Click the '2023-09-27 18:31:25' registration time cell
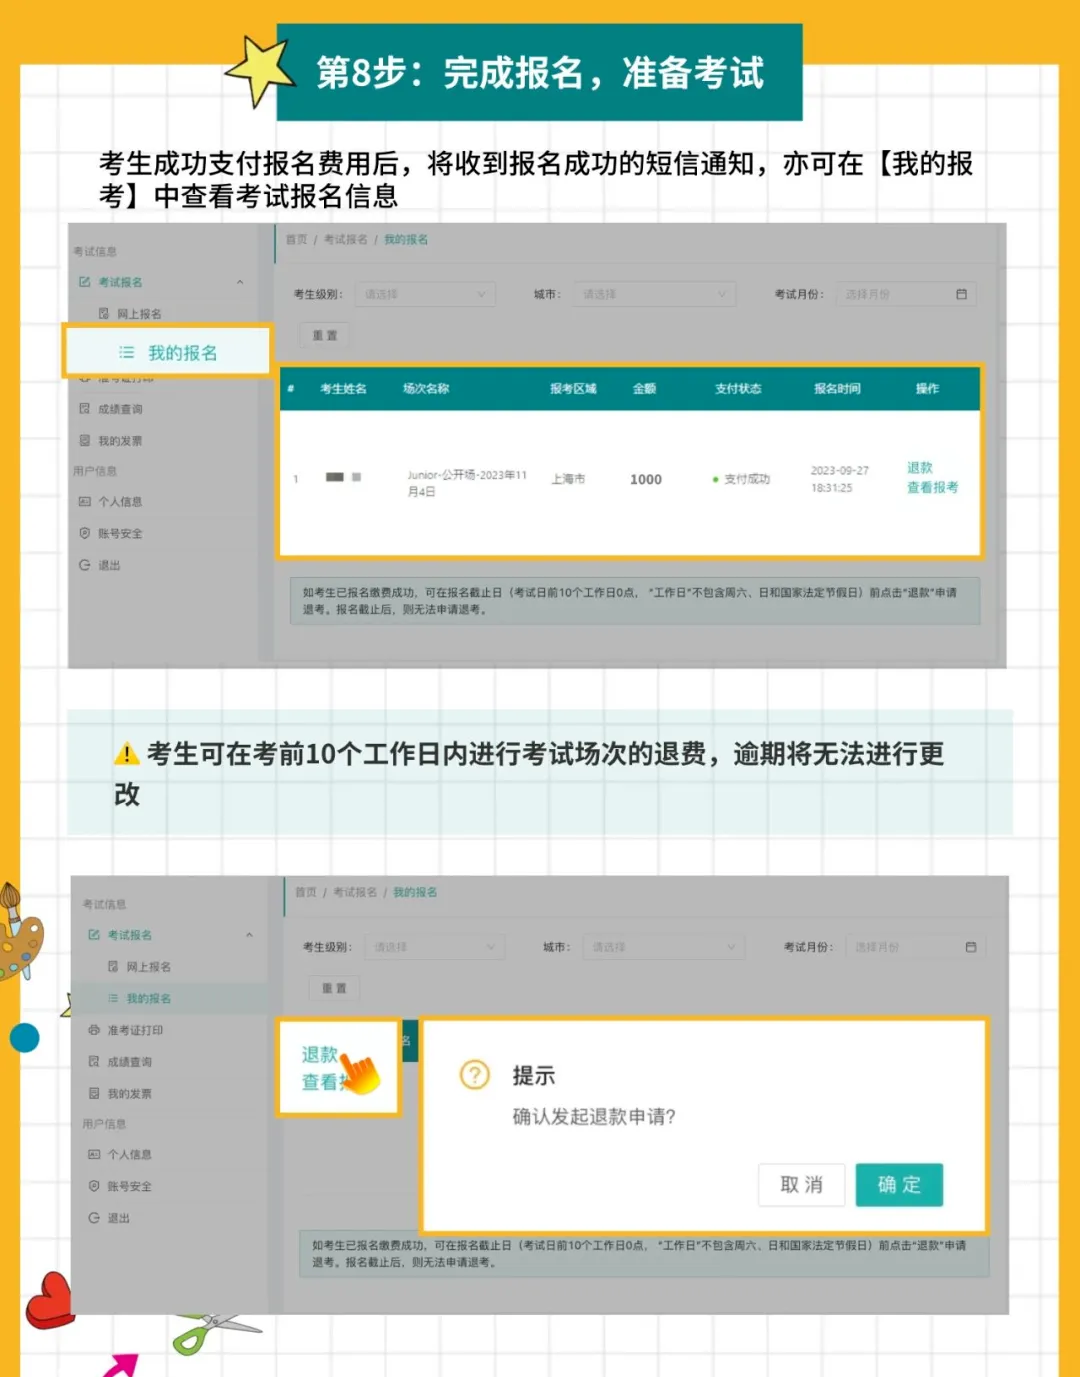Image resolution: width=1080 pixels, height=1377 pixels. (x=839, y=479)
